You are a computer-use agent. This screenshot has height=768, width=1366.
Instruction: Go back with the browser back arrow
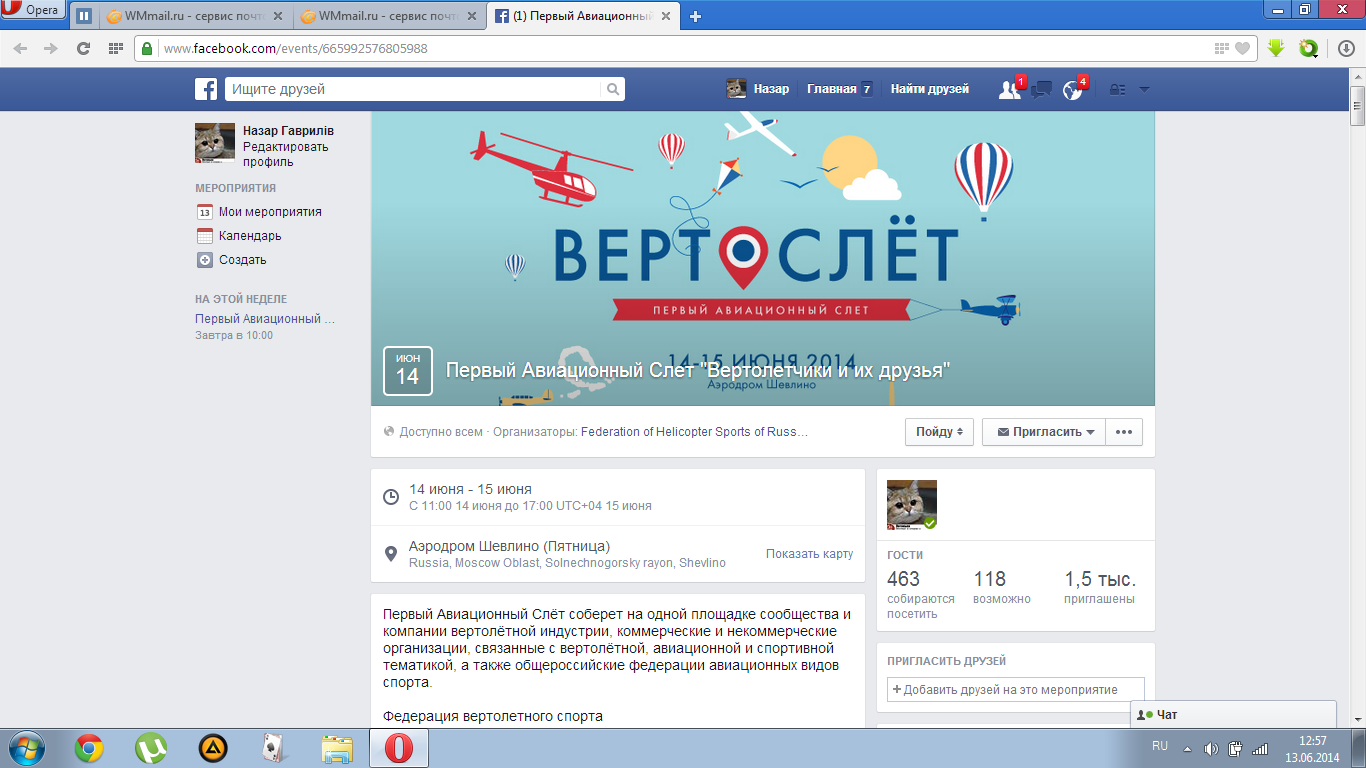pos(21,48)
